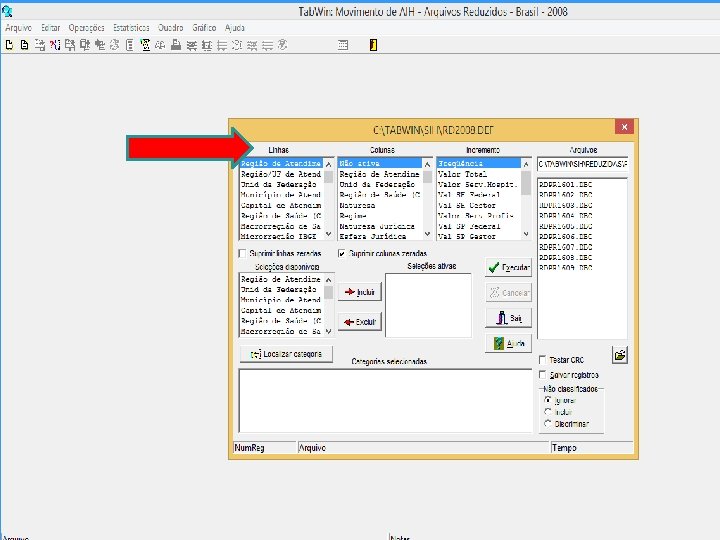Select file RDPR1609.DBC in Arquivos list
Screen dimensions: 720x540
point(566,268)
